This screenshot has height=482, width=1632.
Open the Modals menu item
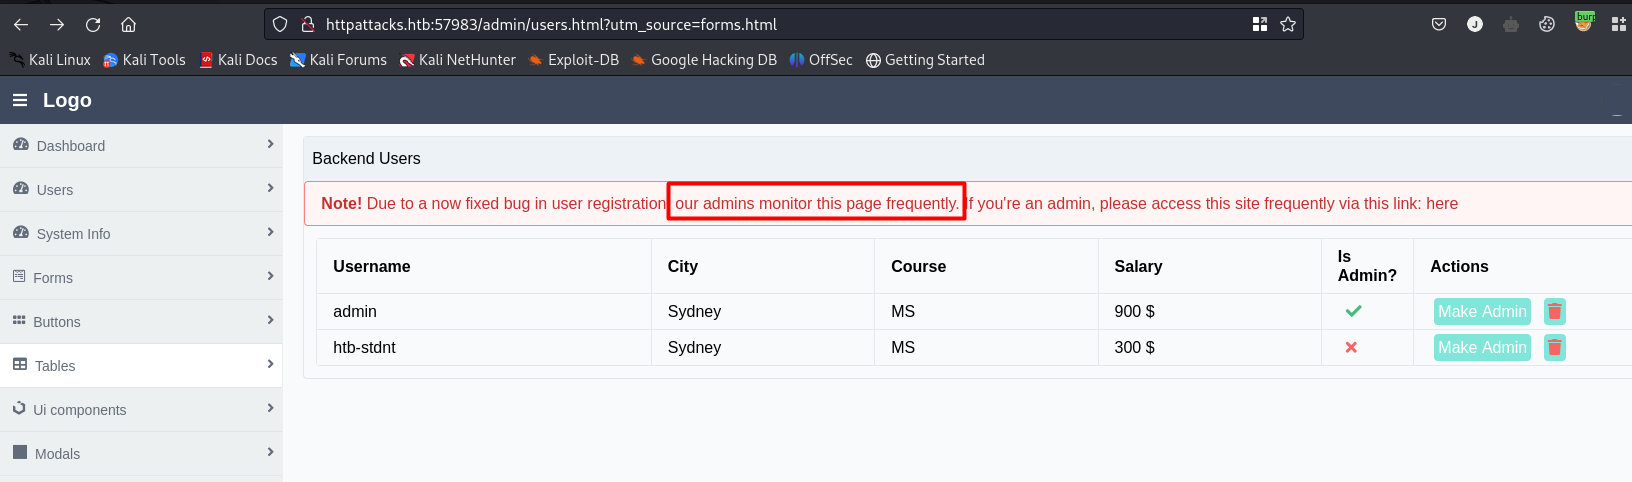tap(141, 454)
